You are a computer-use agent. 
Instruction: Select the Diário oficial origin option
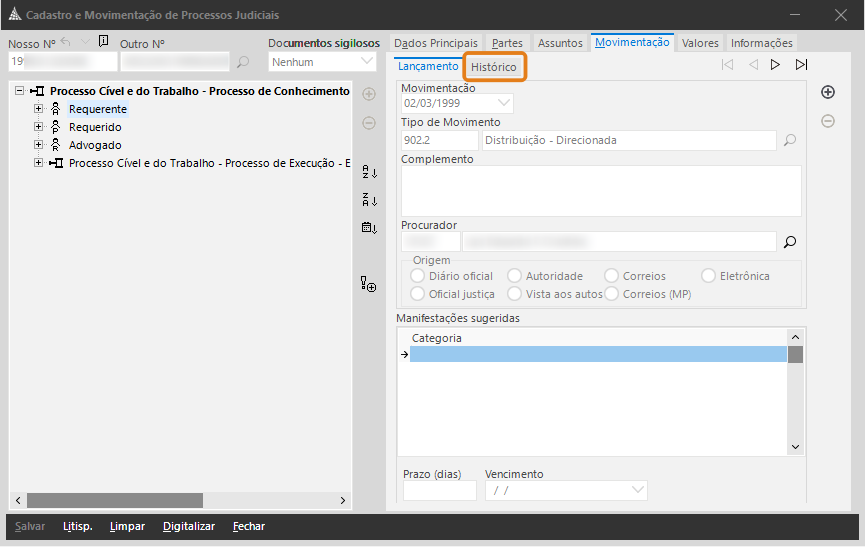tap(418, 276)
